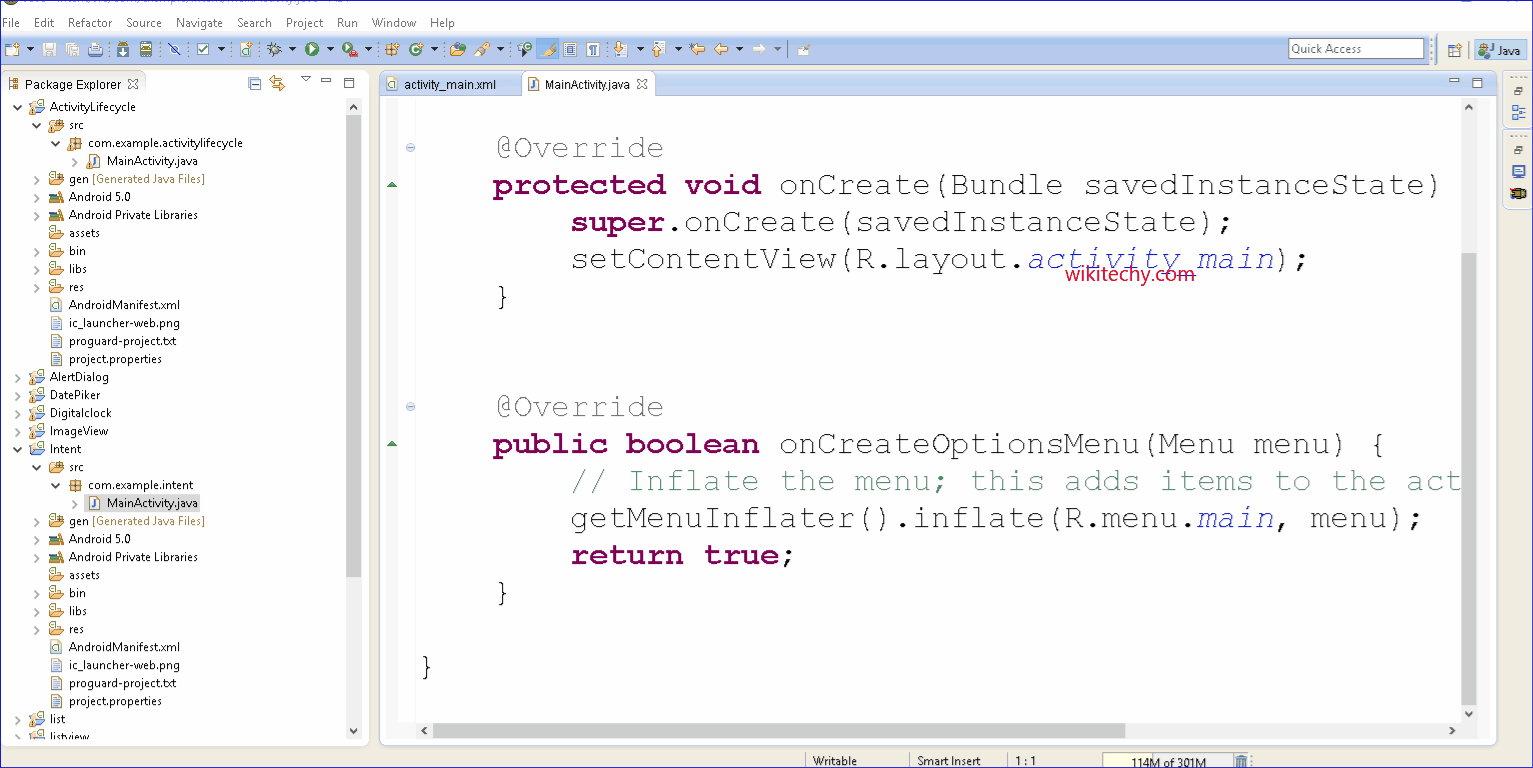Image resolution: width=1533 pixels, height=768 pixels.
Task: Click the New Java Class icon
Action: coord(416,49)
